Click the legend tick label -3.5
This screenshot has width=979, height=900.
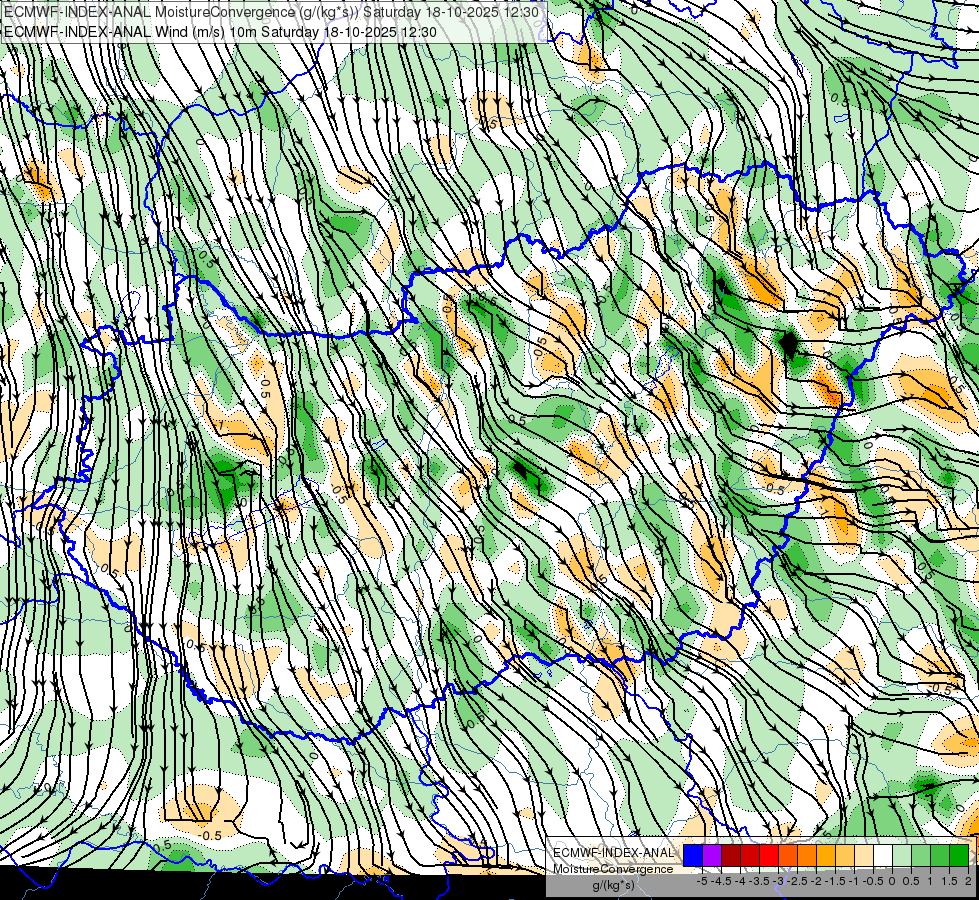point(759,881)
